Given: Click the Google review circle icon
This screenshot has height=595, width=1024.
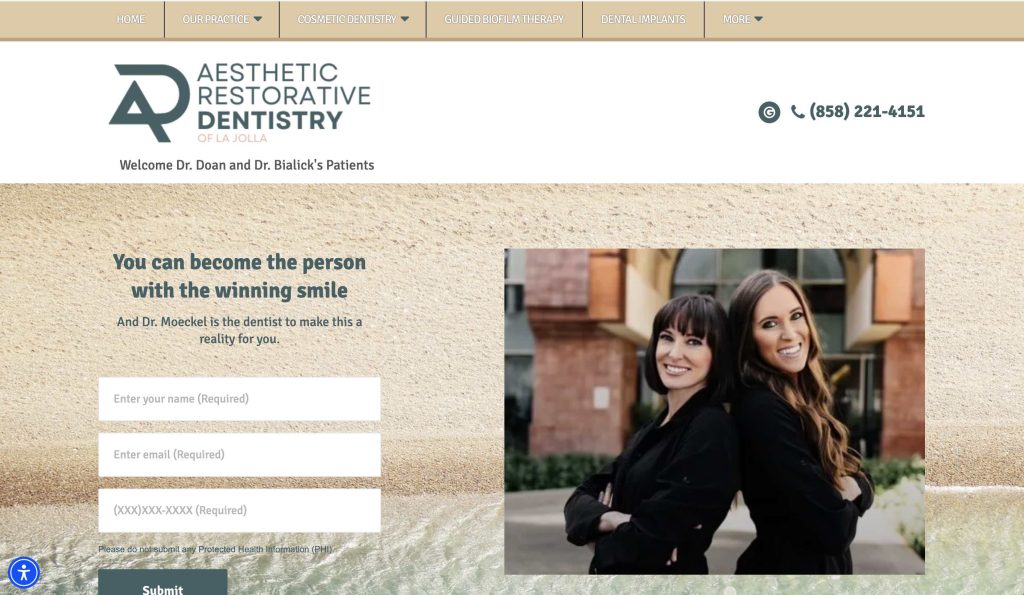Looking at the screenshot, I should (x=769, y=112).
